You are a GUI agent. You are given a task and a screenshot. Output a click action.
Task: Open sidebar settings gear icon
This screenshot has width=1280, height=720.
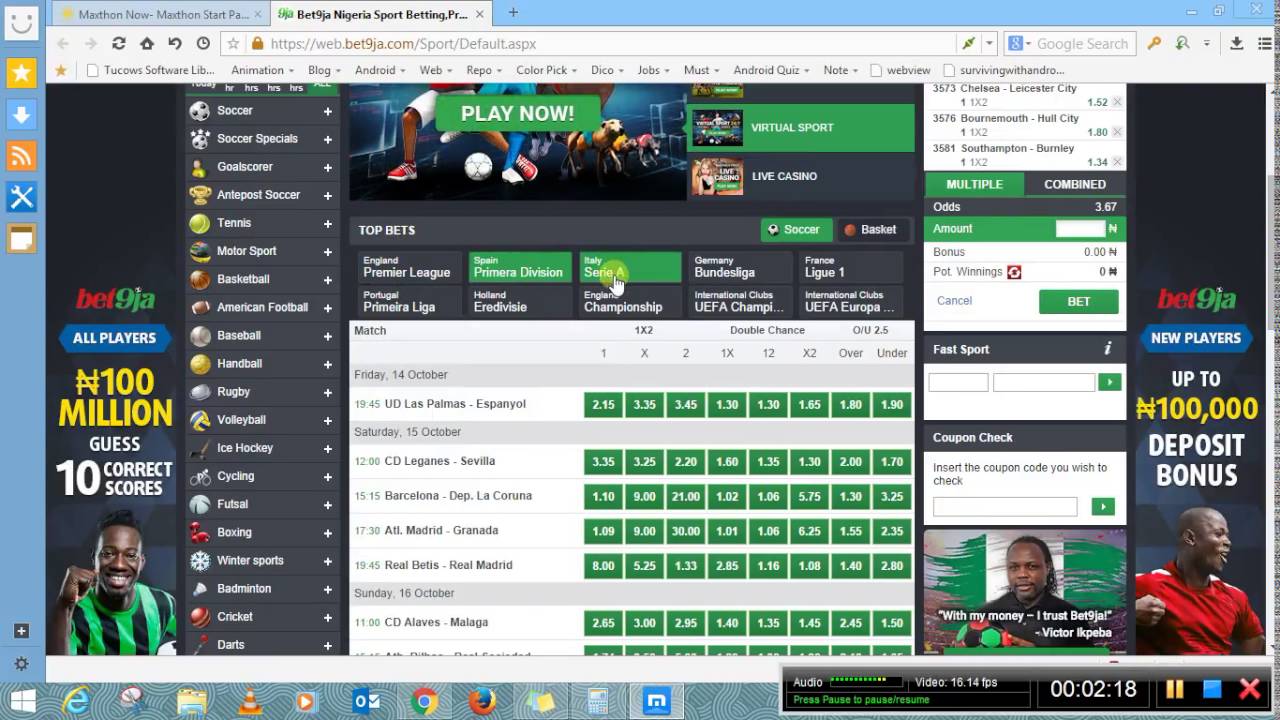click(22, 664)
